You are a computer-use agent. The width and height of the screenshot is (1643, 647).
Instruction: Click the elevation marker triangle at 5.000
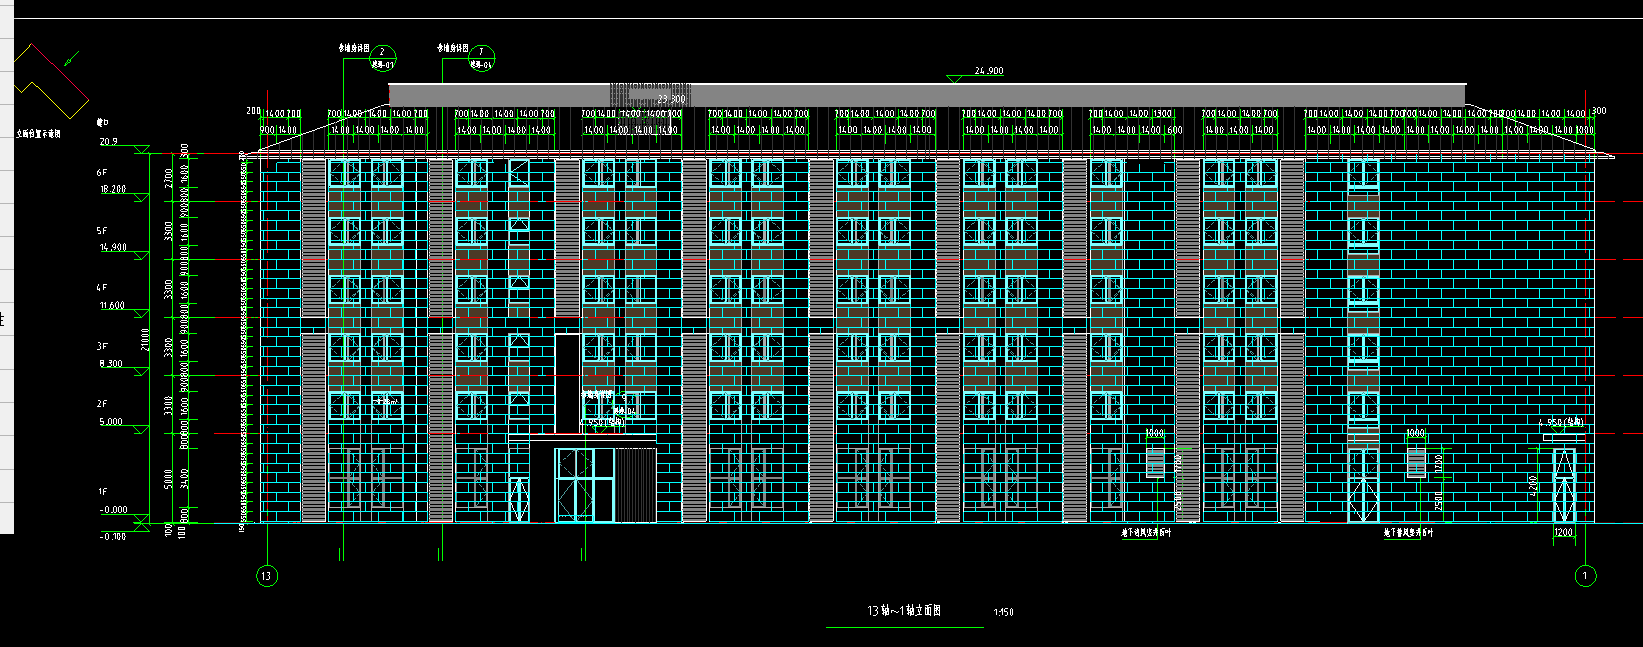(141, 431)
